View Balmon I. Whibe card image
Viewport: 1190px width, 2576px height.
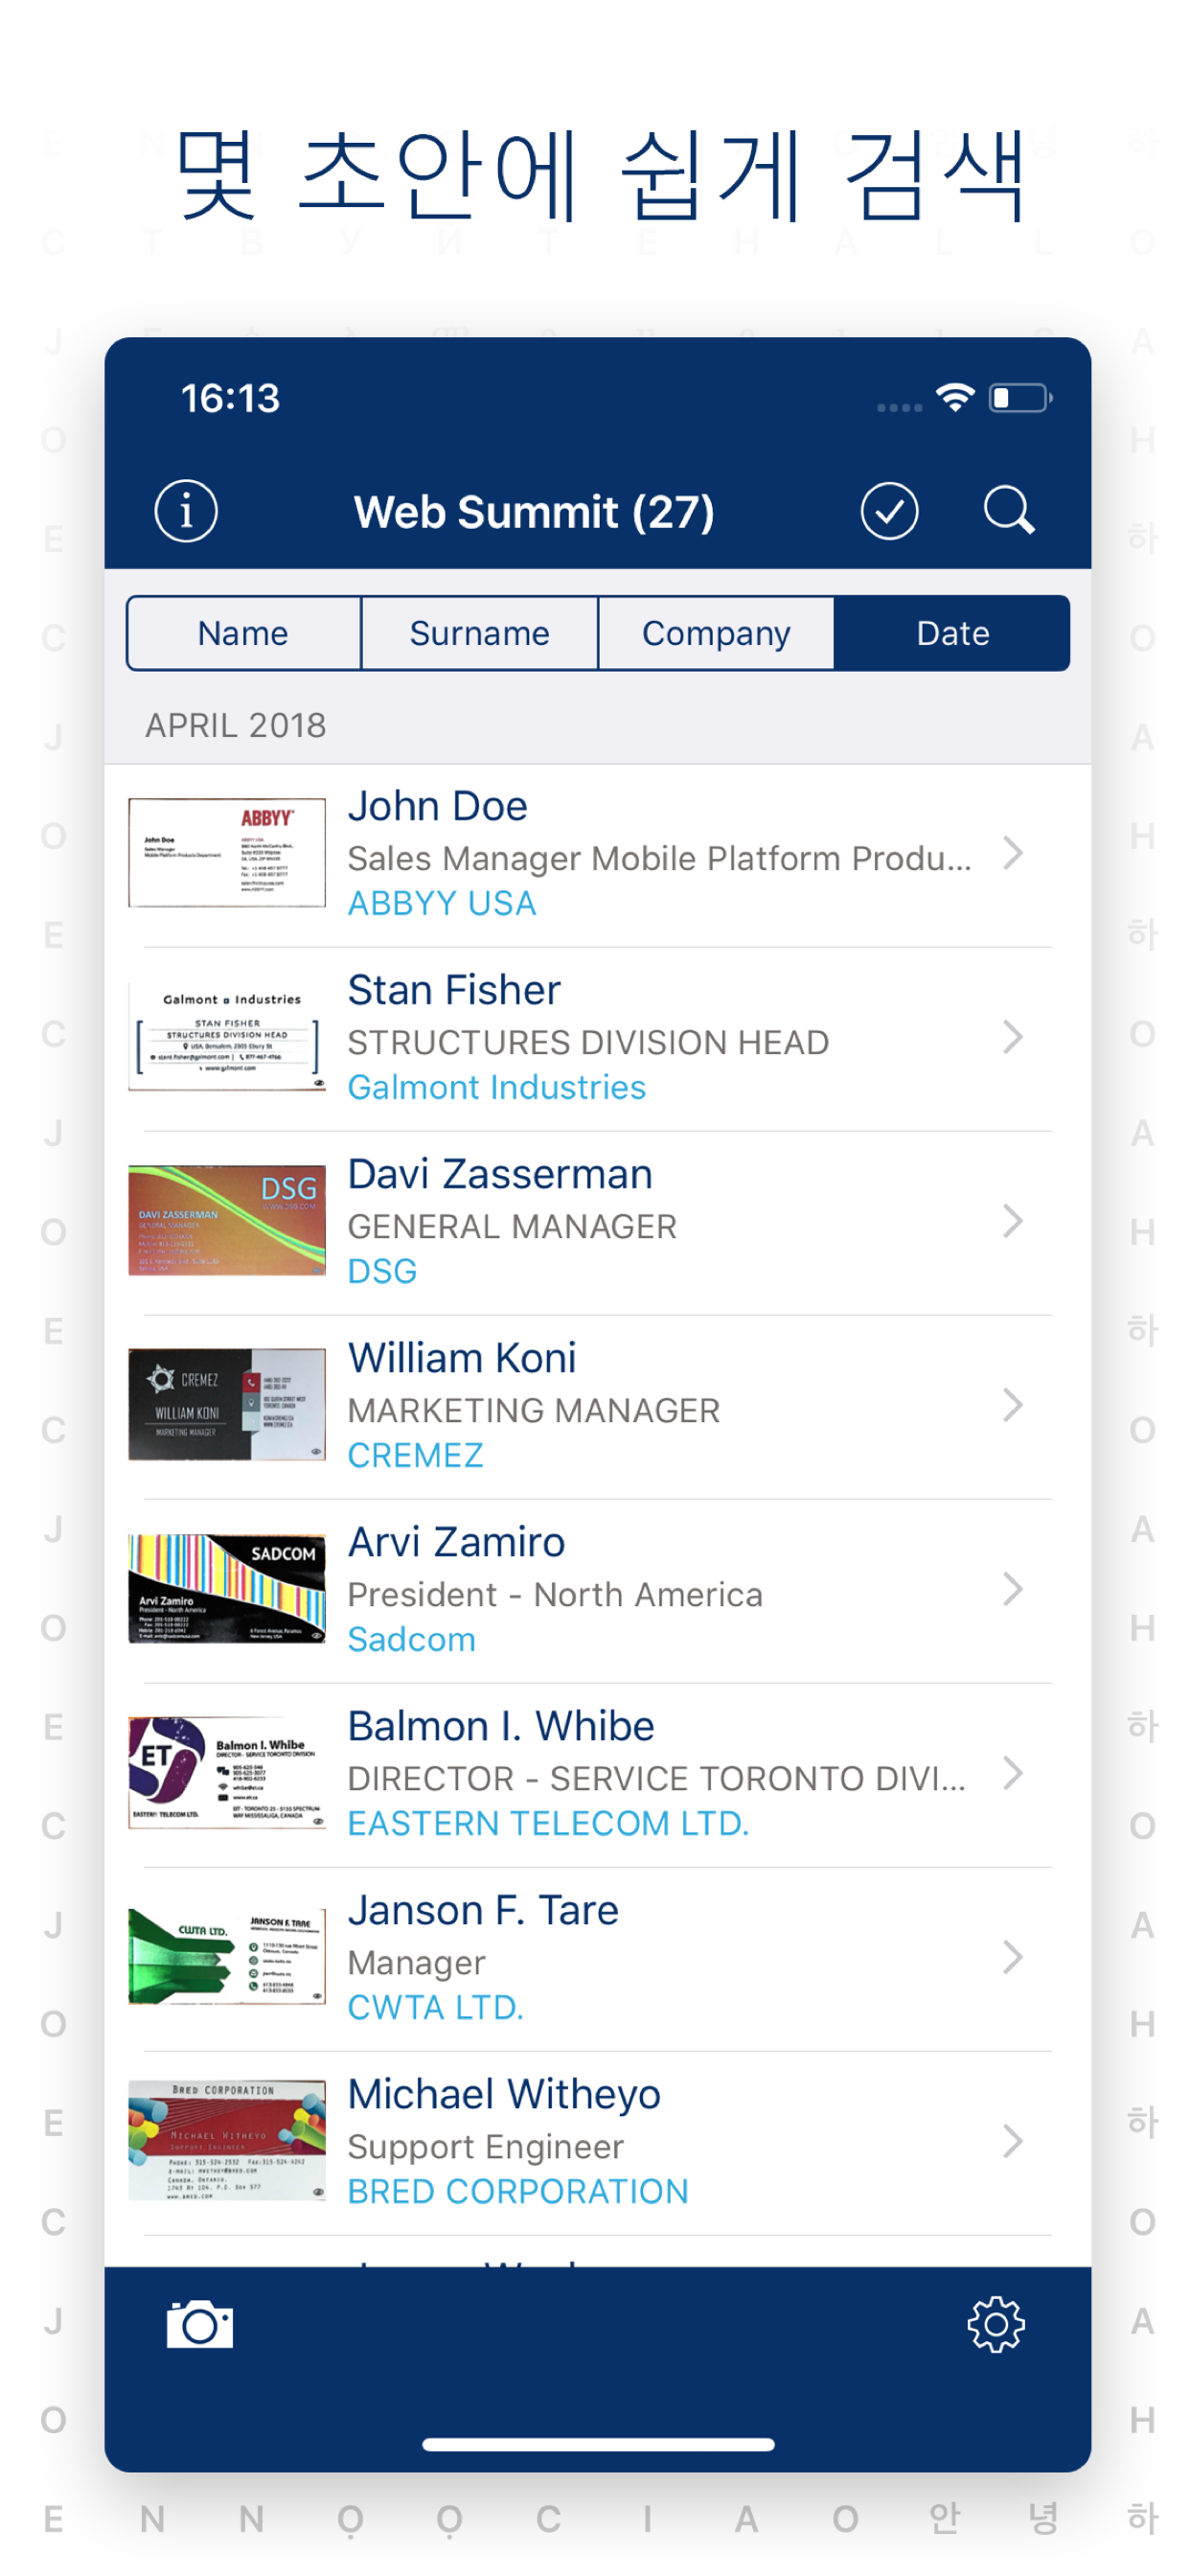227,1773
